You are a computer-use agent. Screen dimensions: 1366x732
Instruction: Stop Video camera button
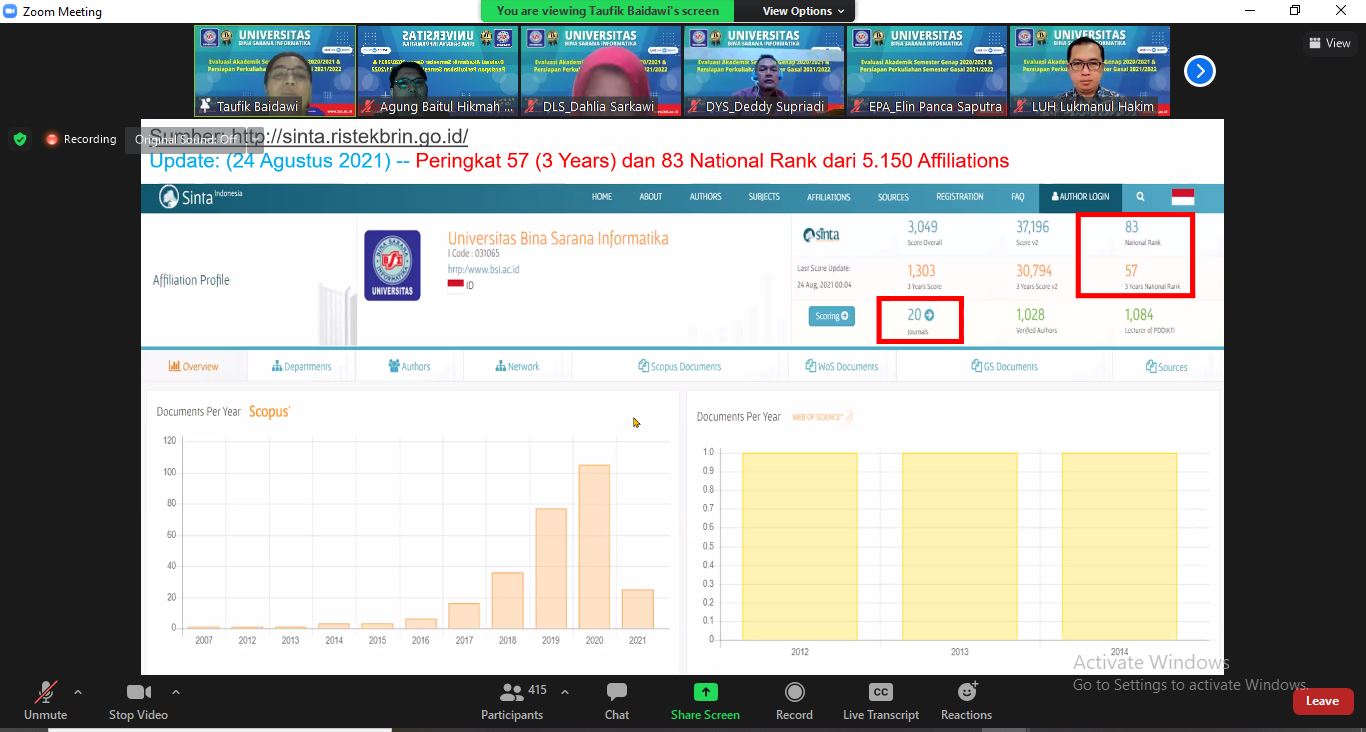coord(138,700)
